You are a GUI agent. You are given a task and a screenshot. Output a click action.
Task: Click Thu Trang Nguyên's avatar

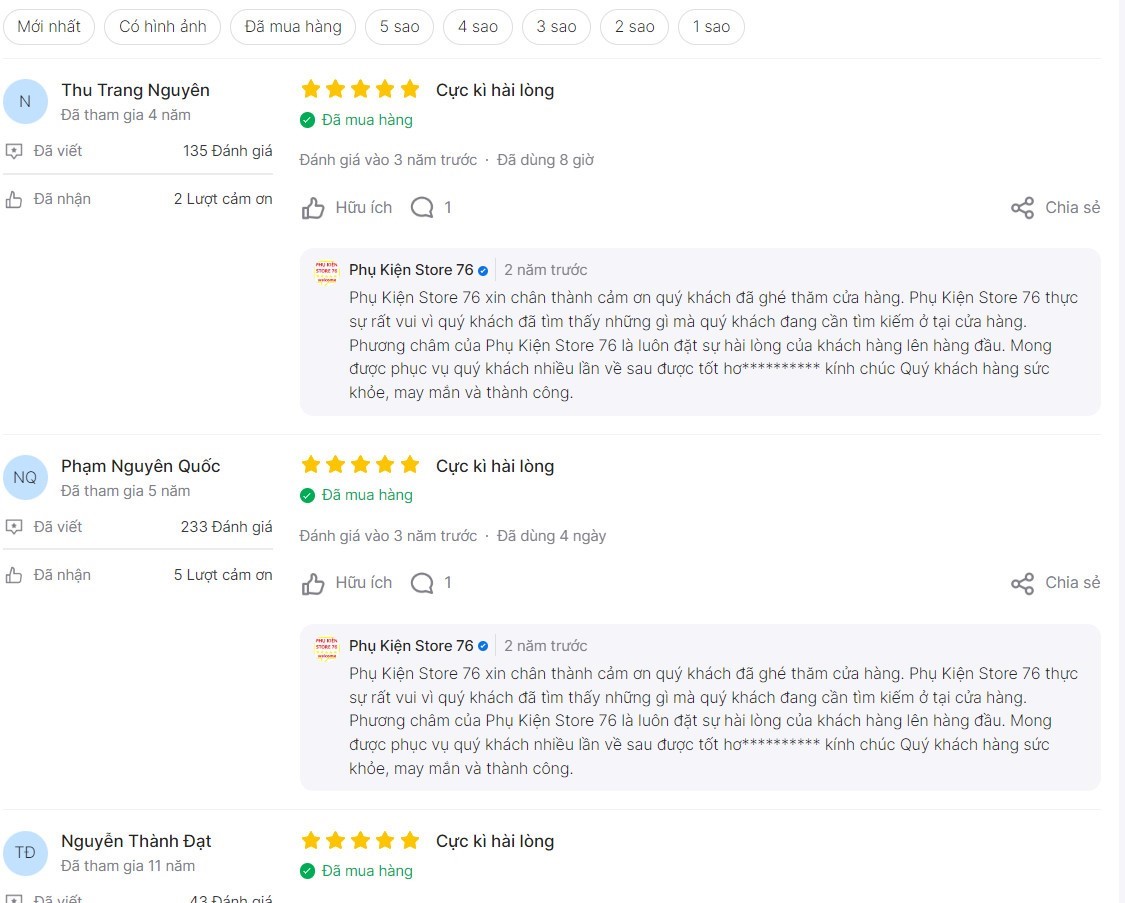[26, 101]
